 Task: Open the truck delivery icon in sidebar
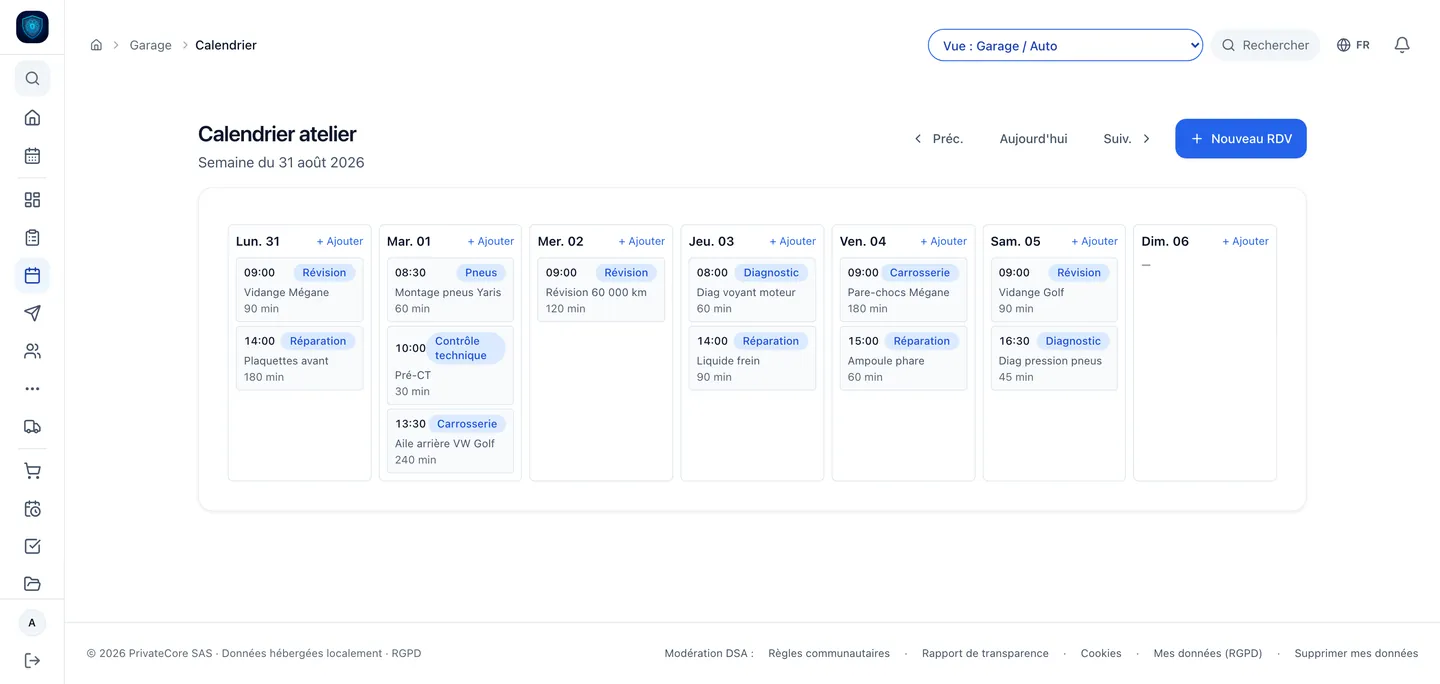coord(32,427)
